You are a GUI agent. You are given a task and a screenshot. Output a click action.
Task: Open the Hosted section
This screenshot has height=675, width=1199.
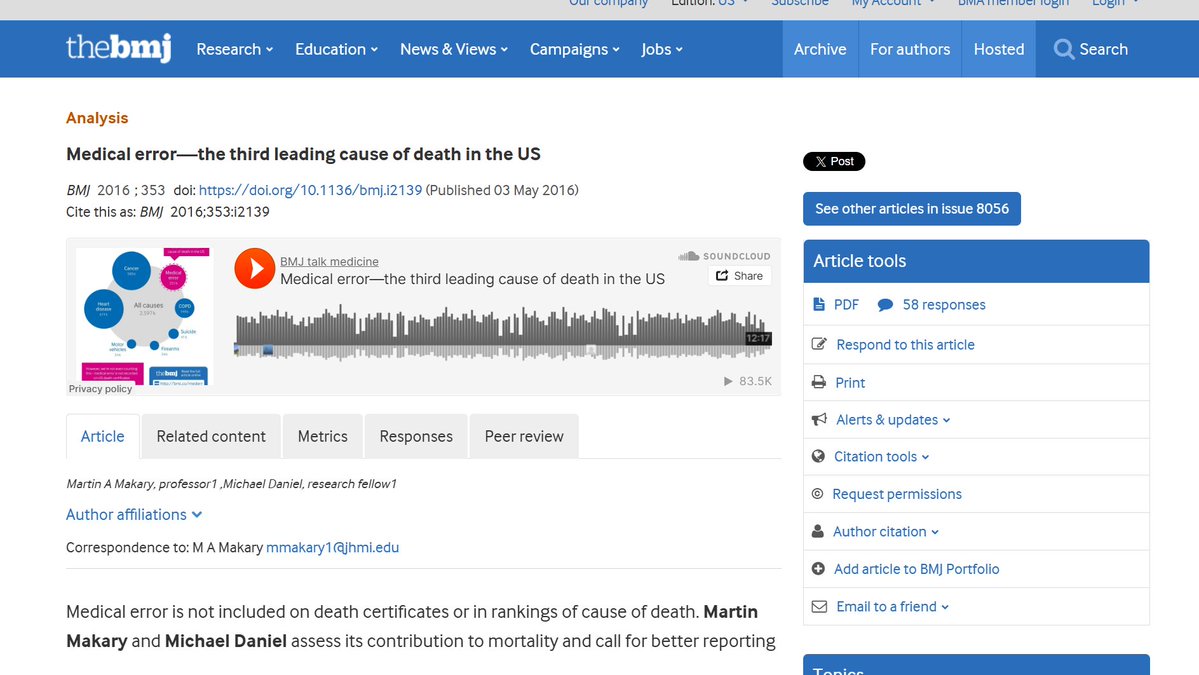999,49
